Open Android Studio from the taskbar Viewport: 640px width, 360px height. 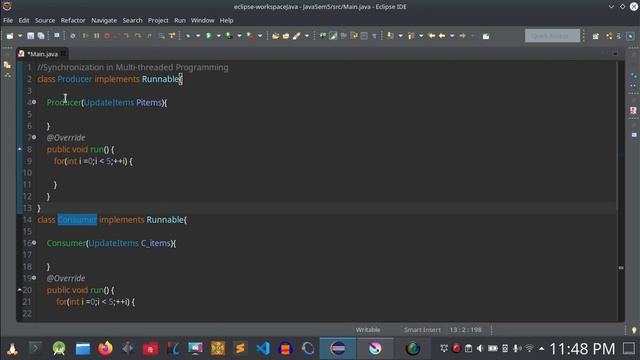point(59,349)
